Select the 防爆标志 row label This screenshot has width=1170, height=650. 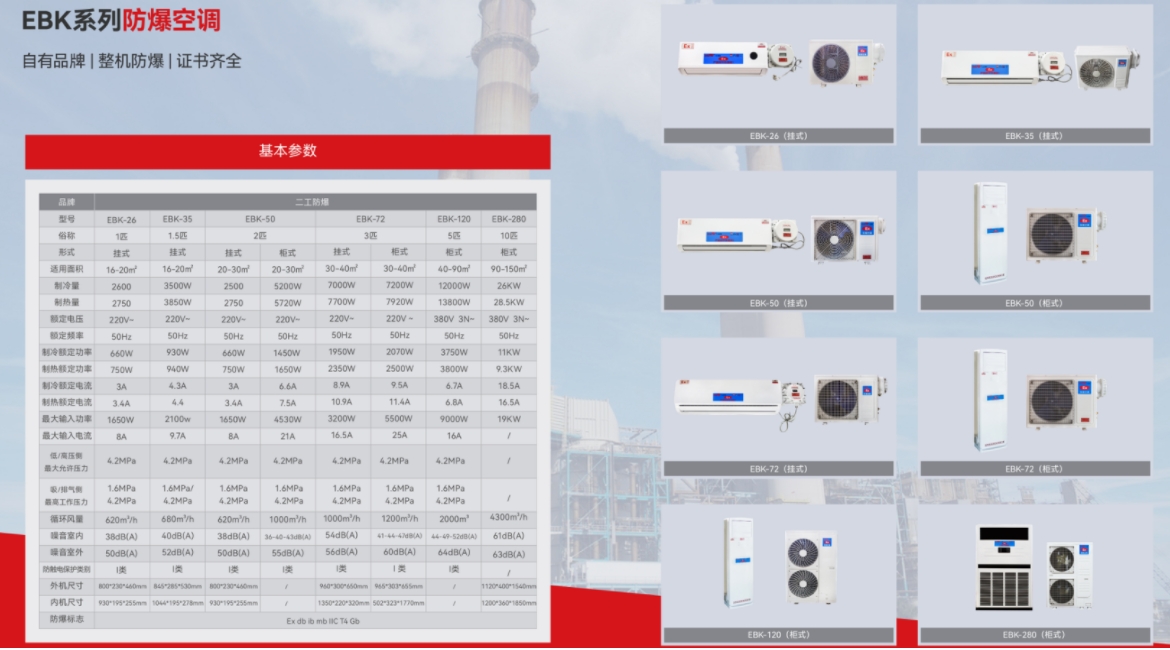[x=67, y=620]
